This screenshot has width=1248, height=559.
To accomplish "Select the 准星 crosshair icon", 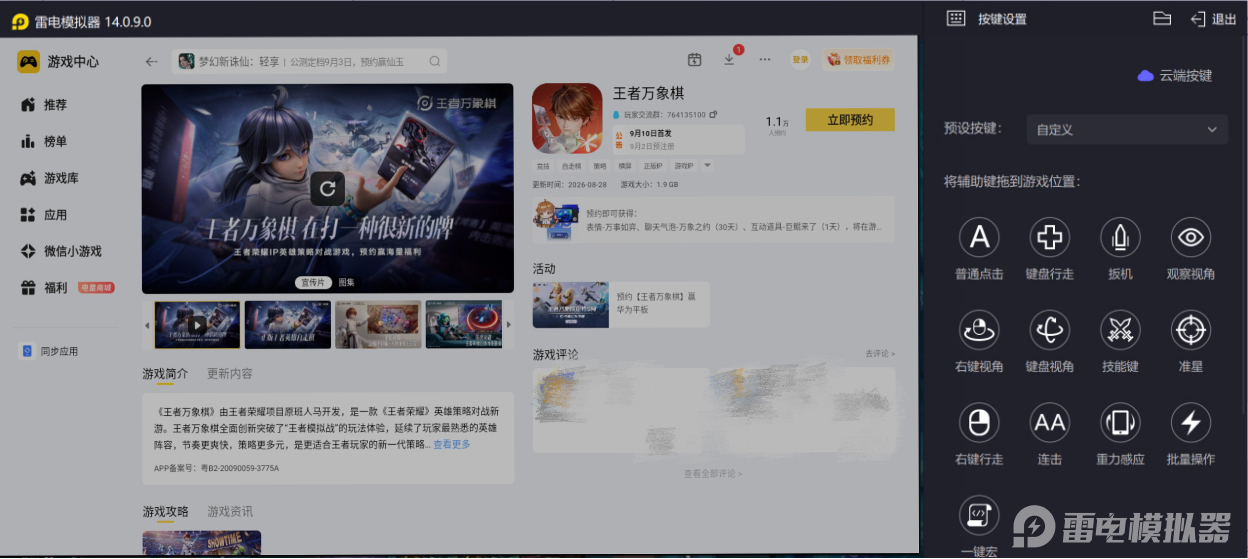I will (1190, 330).
